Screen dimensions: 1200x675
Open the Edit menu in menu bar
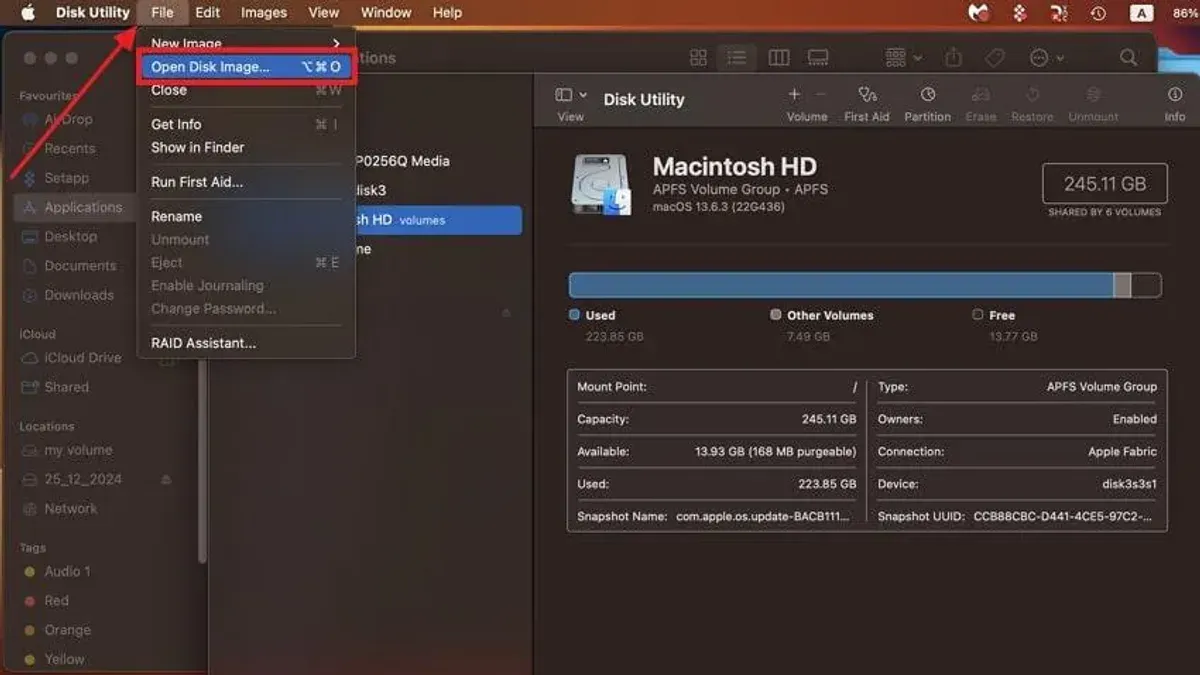click(208, 12)
